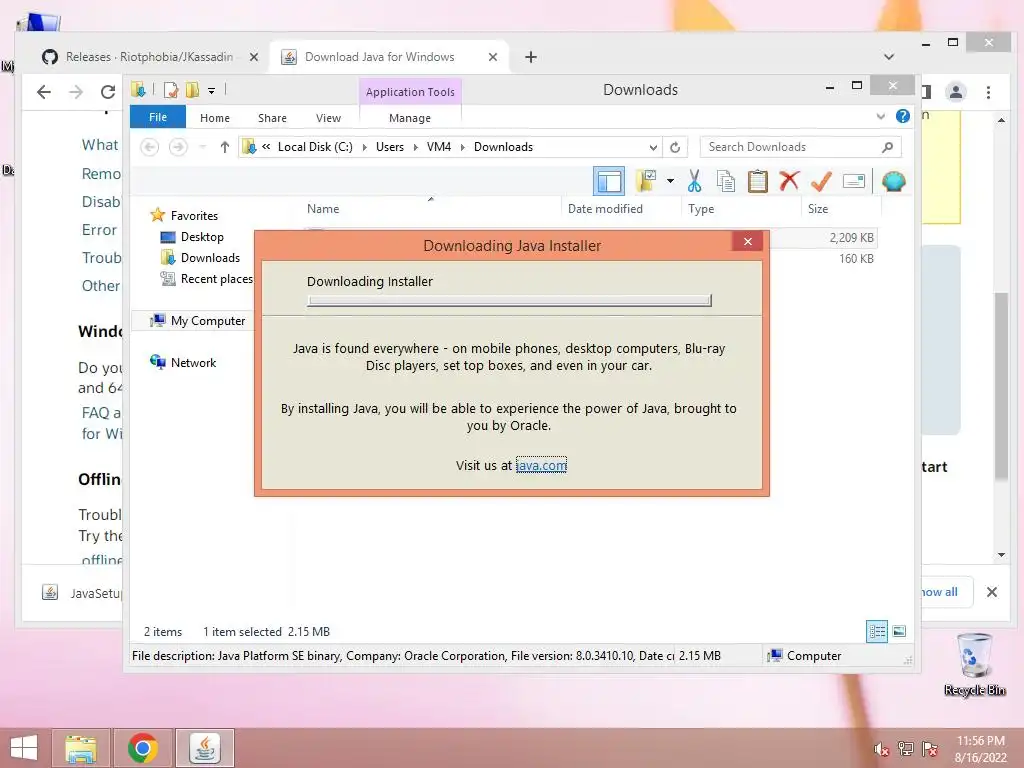The height and width of the screenshot is (768, 1024).
Task: Open the Manage ribbon tab
Action: tap(409, 118)
